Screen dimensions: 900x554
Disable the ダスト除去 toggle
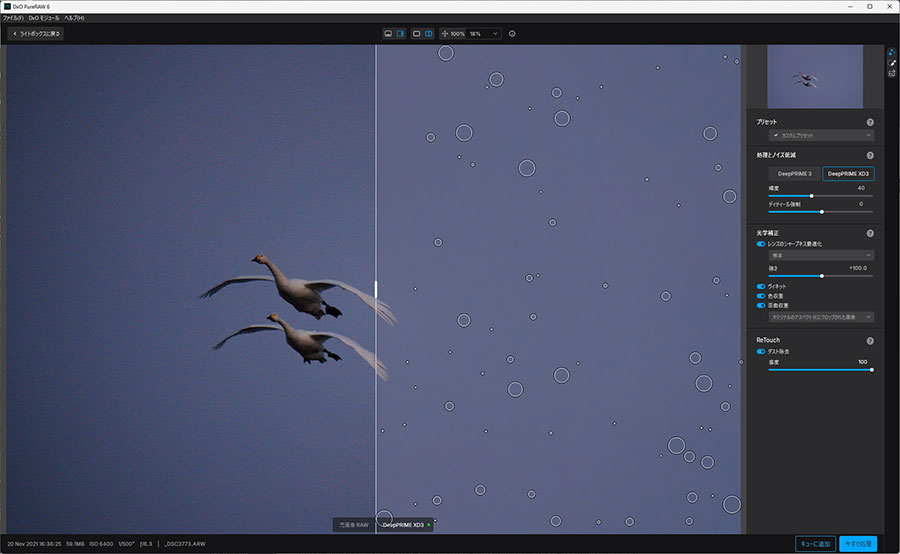point(761,352)
